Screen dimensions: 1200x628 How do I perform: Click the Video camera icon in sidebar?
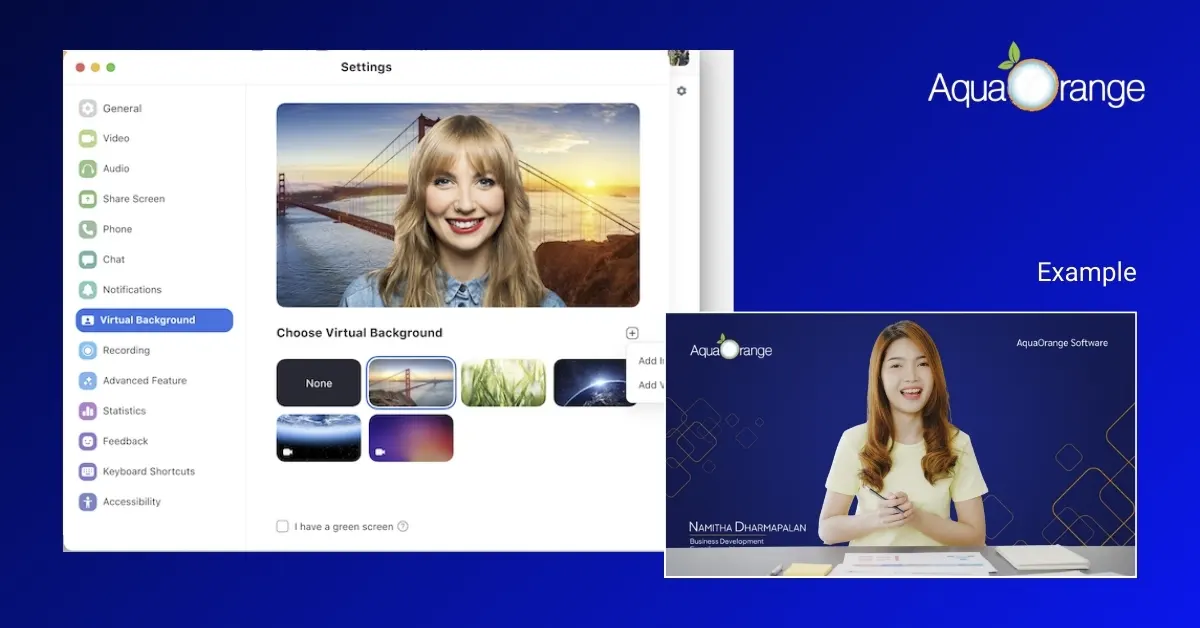coord(88,139)
